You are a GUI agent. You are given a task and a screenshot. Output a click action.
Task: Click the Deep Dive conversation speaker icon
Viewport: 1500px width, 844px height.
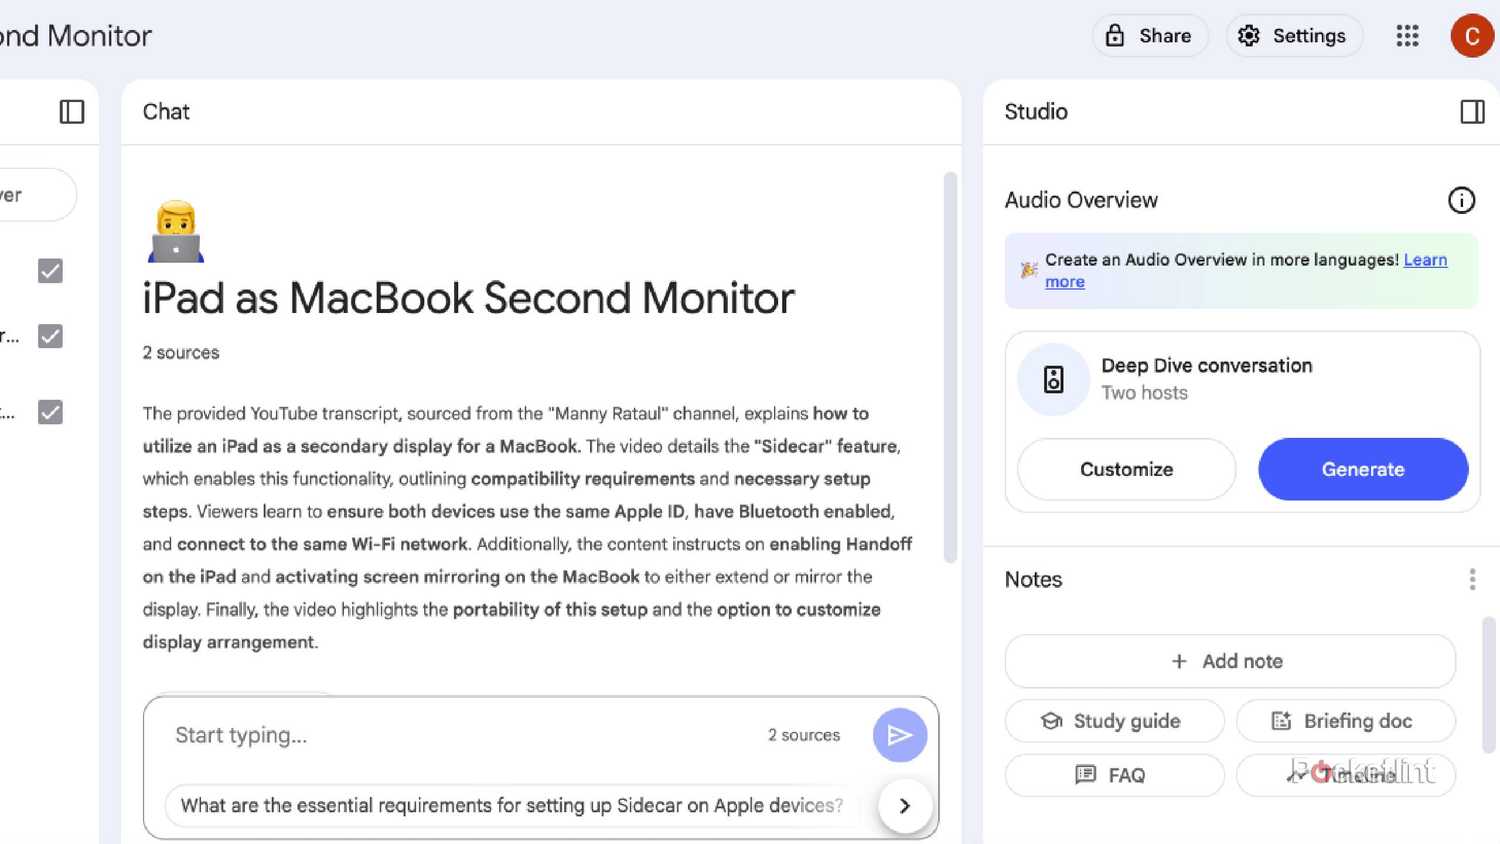(x=1052, y=380)
